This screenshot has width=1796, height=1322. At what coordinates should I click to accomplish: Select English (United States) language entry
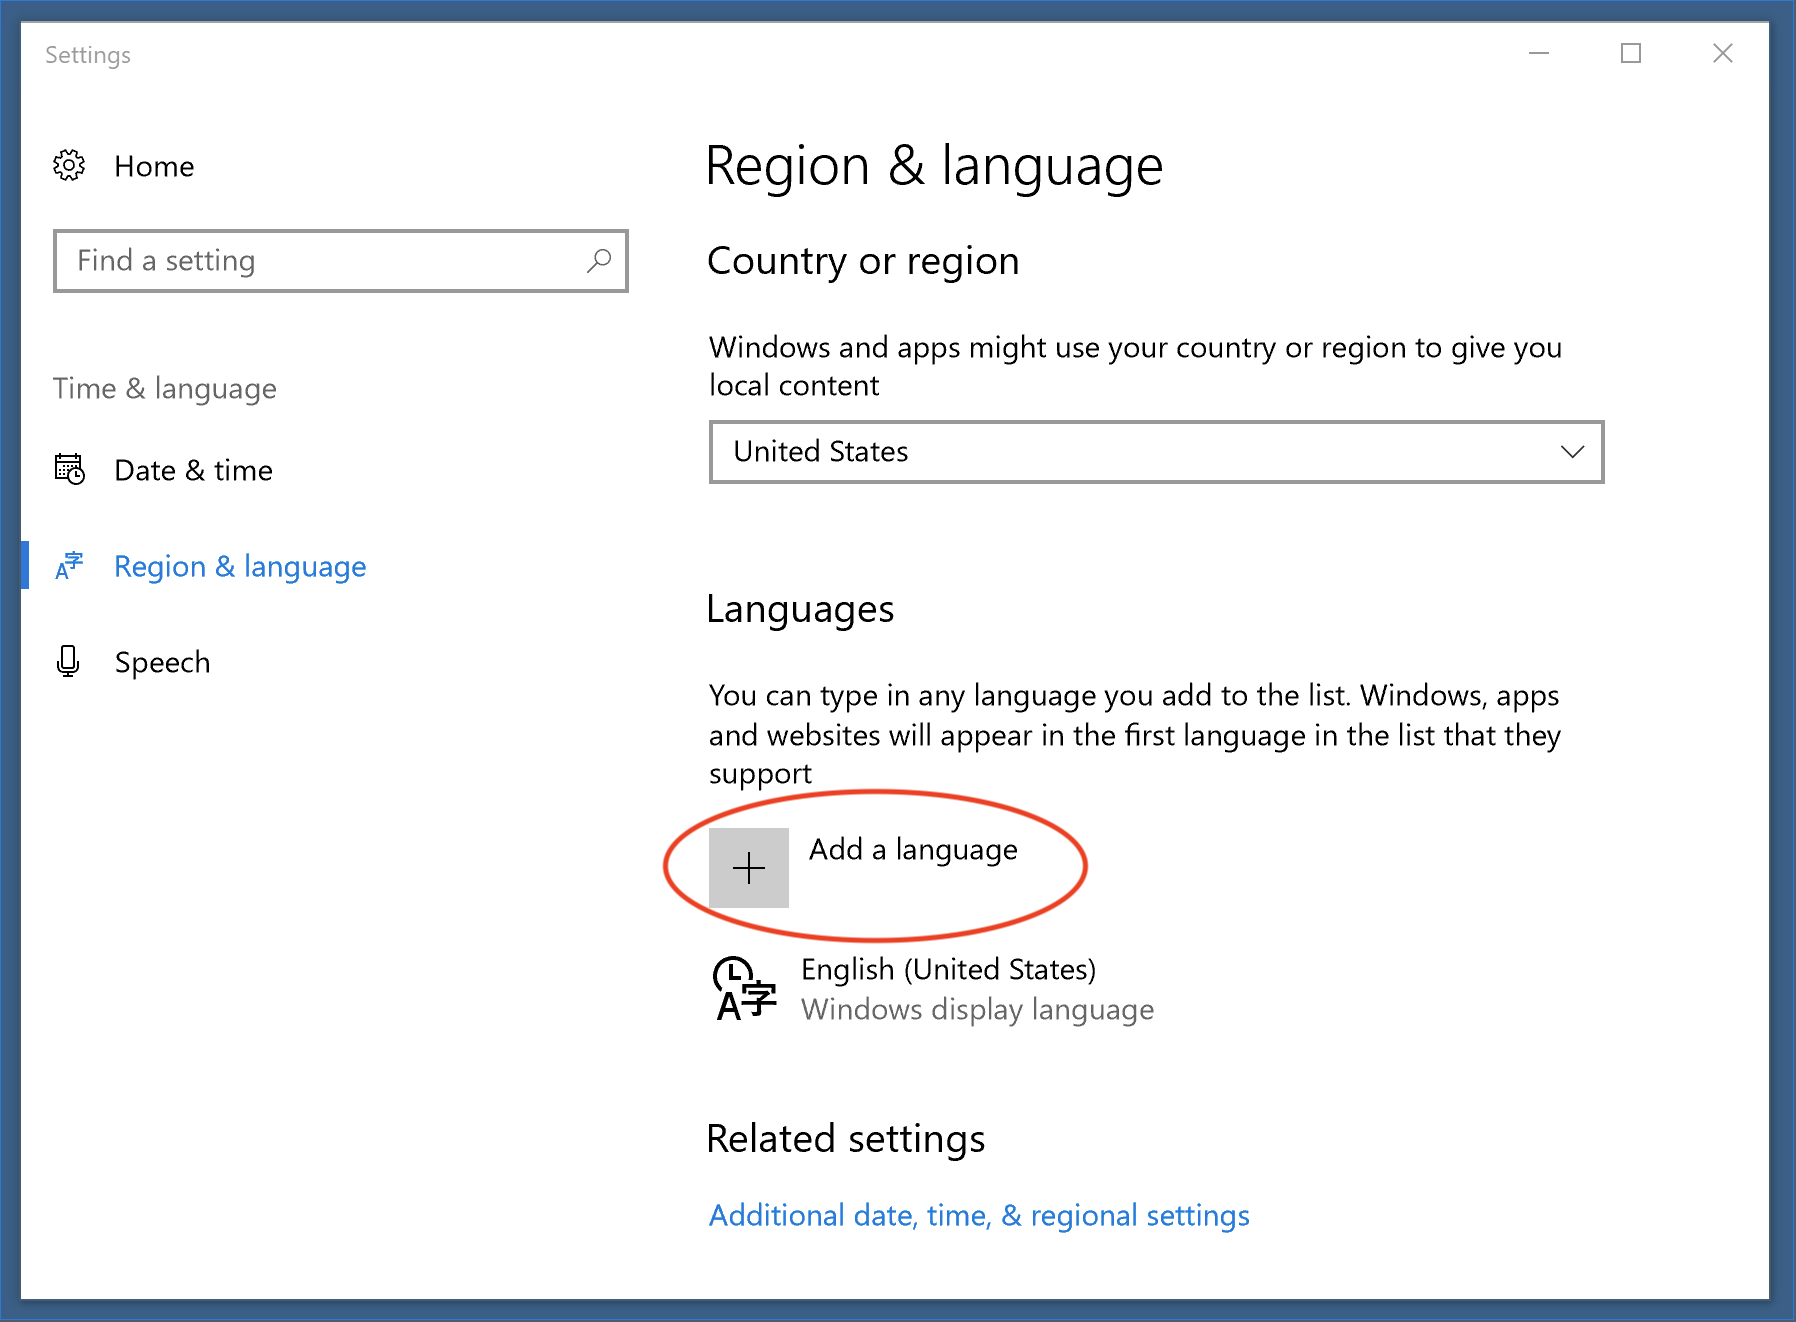pyautogui.click(x=948, y=969)
